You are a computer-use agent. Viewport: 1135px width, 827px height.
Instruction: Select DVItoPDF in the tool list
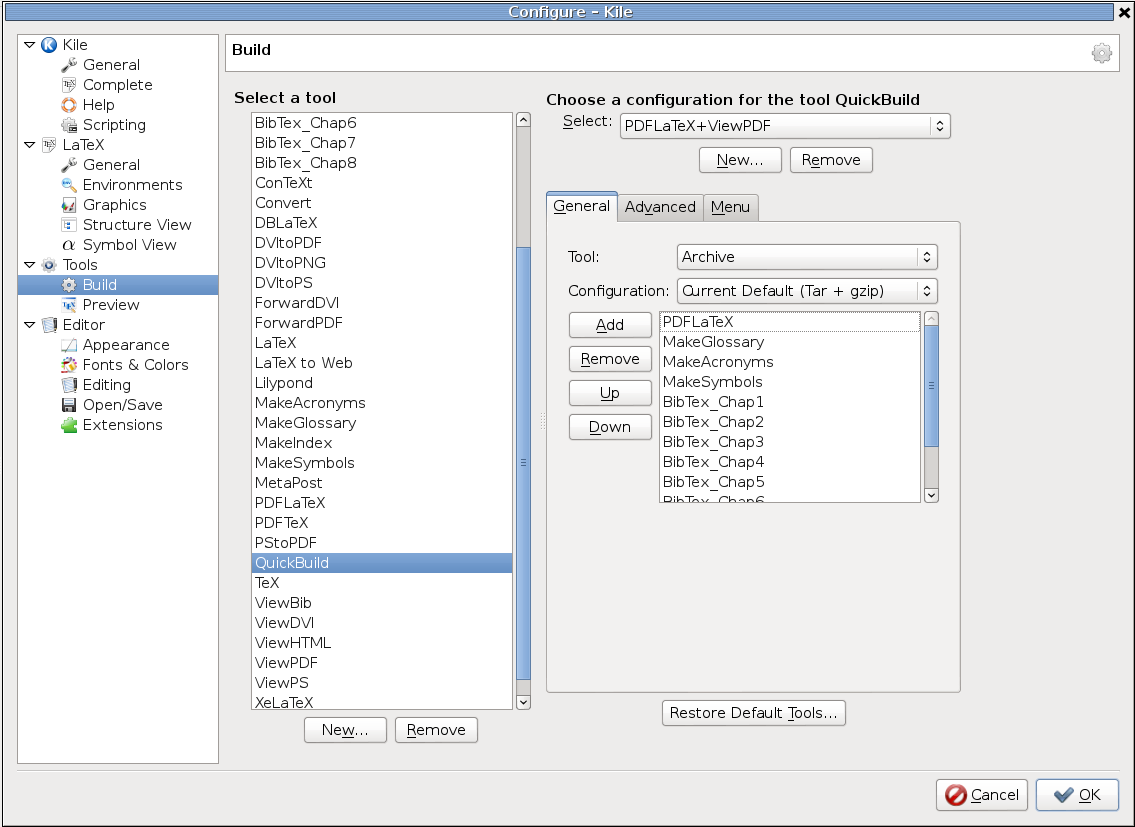pyautogui.click(x=382, y=243)
